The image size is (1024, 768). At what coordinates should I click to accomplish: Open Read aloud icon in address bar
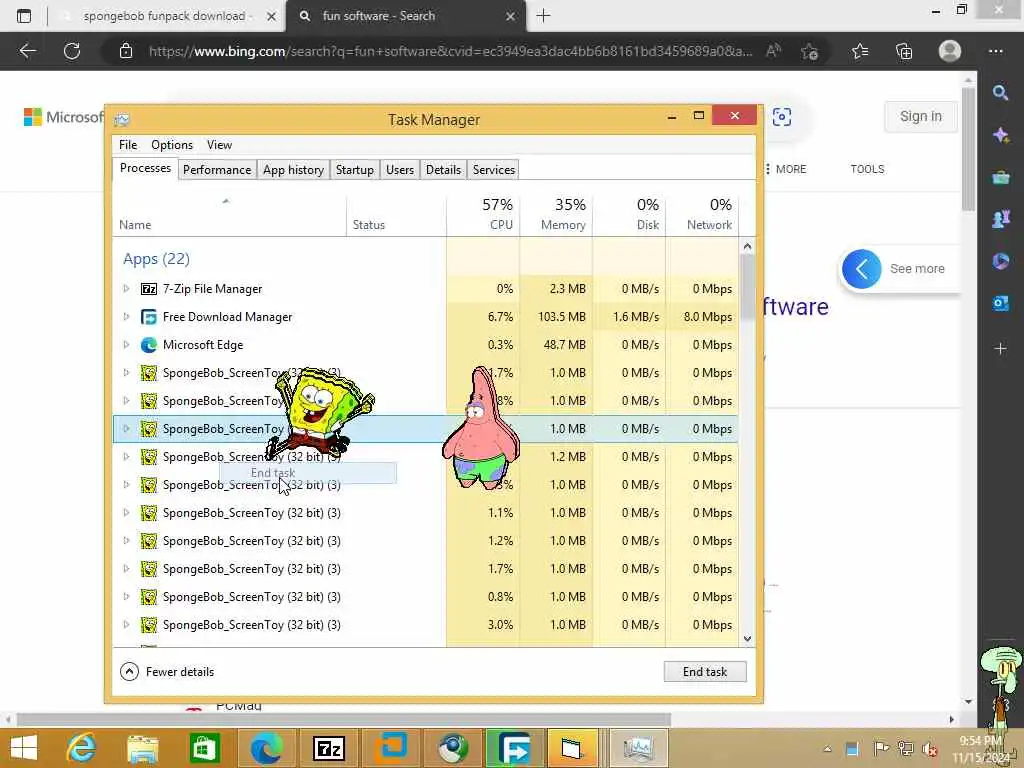(774, 51)
